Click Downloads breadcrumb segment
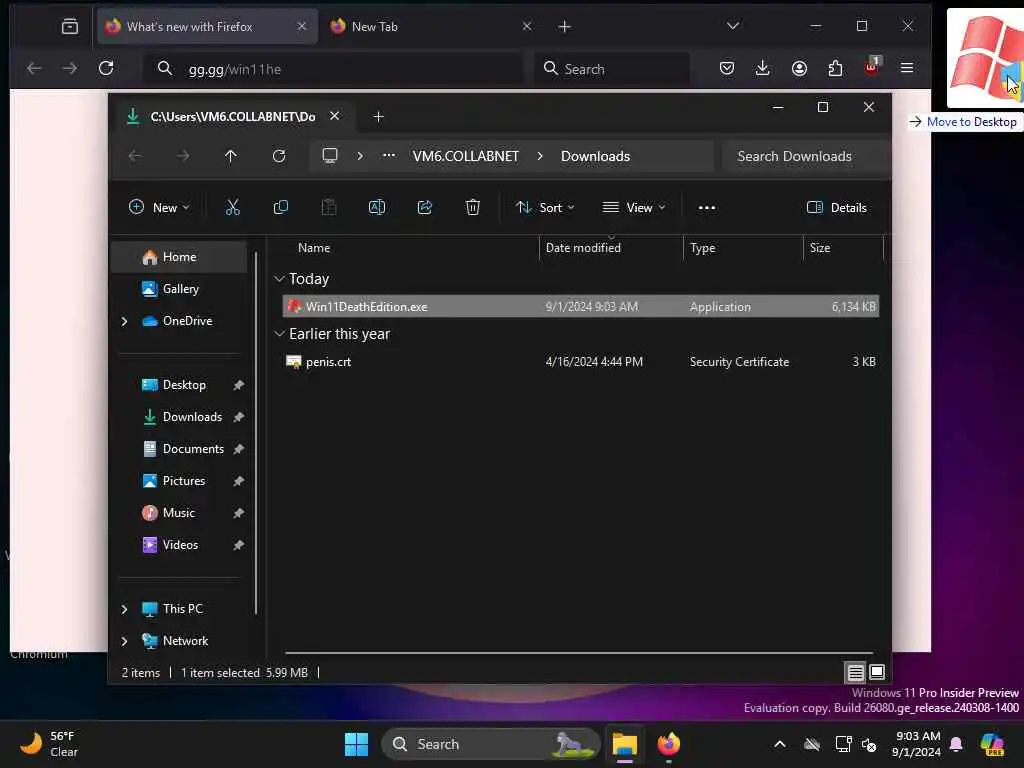The image size is (1024, 768). click(x=595, y=156)
